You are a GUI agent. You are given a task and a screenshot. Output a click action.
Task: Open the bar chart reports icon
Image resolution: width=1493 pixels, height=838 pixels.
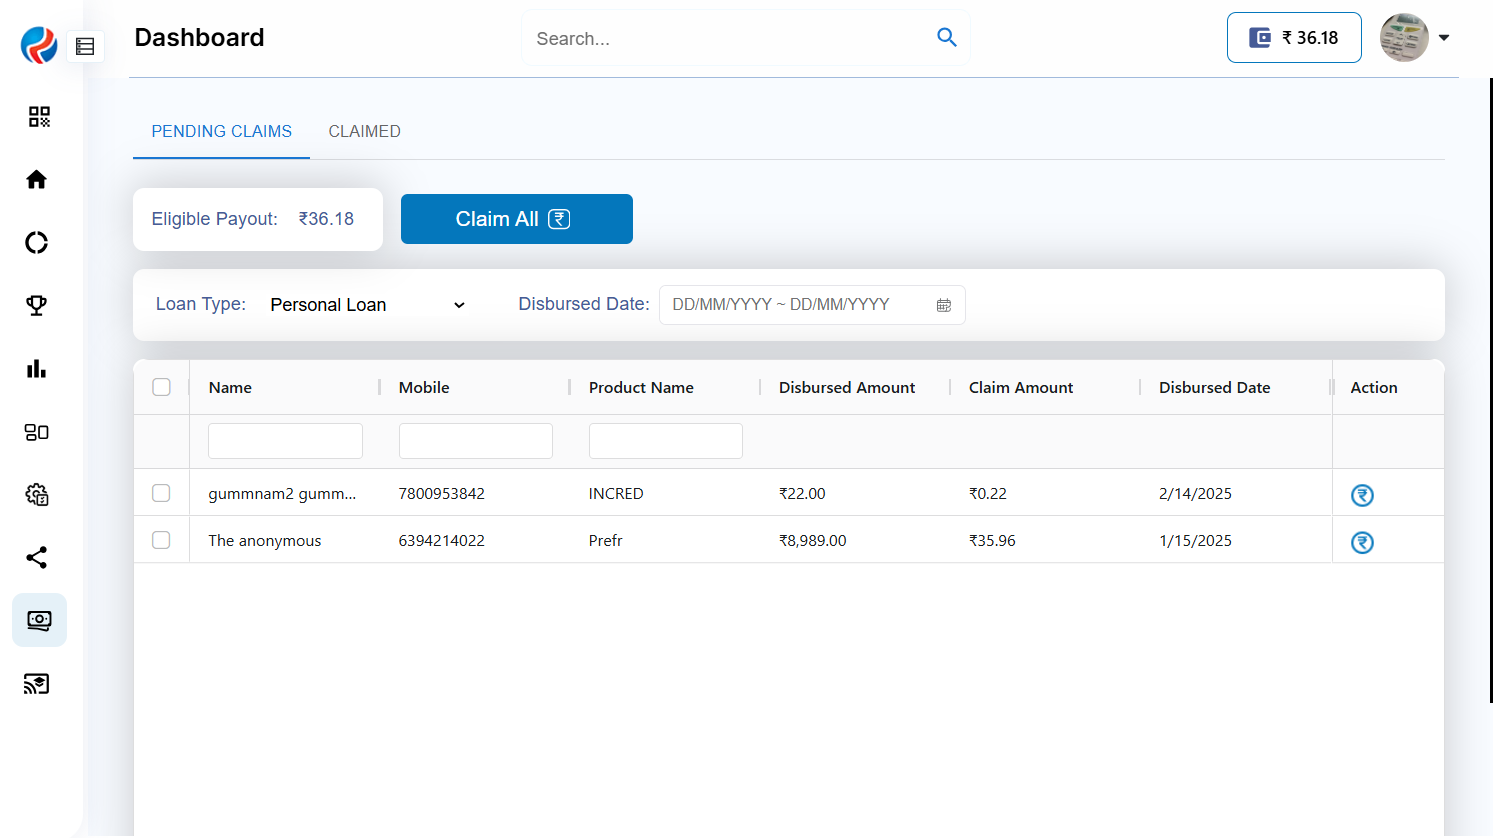point(37,369)
